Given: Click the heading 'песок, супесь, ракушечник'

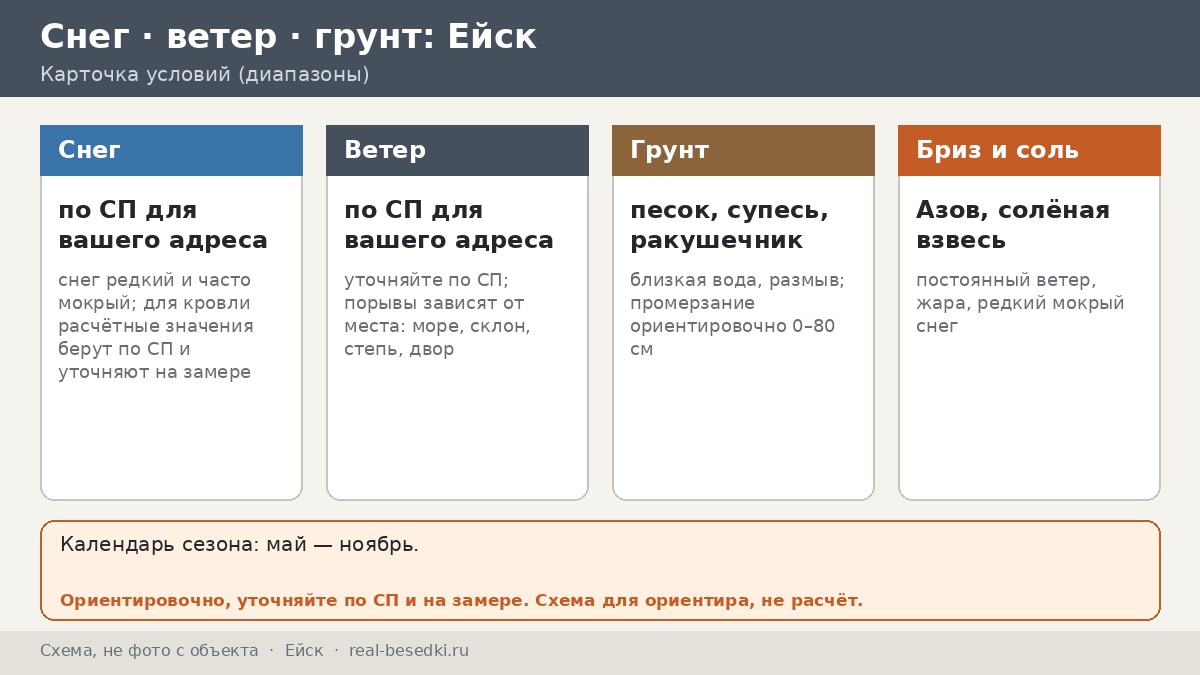Looking at the screenshot, I should point(729,225).
